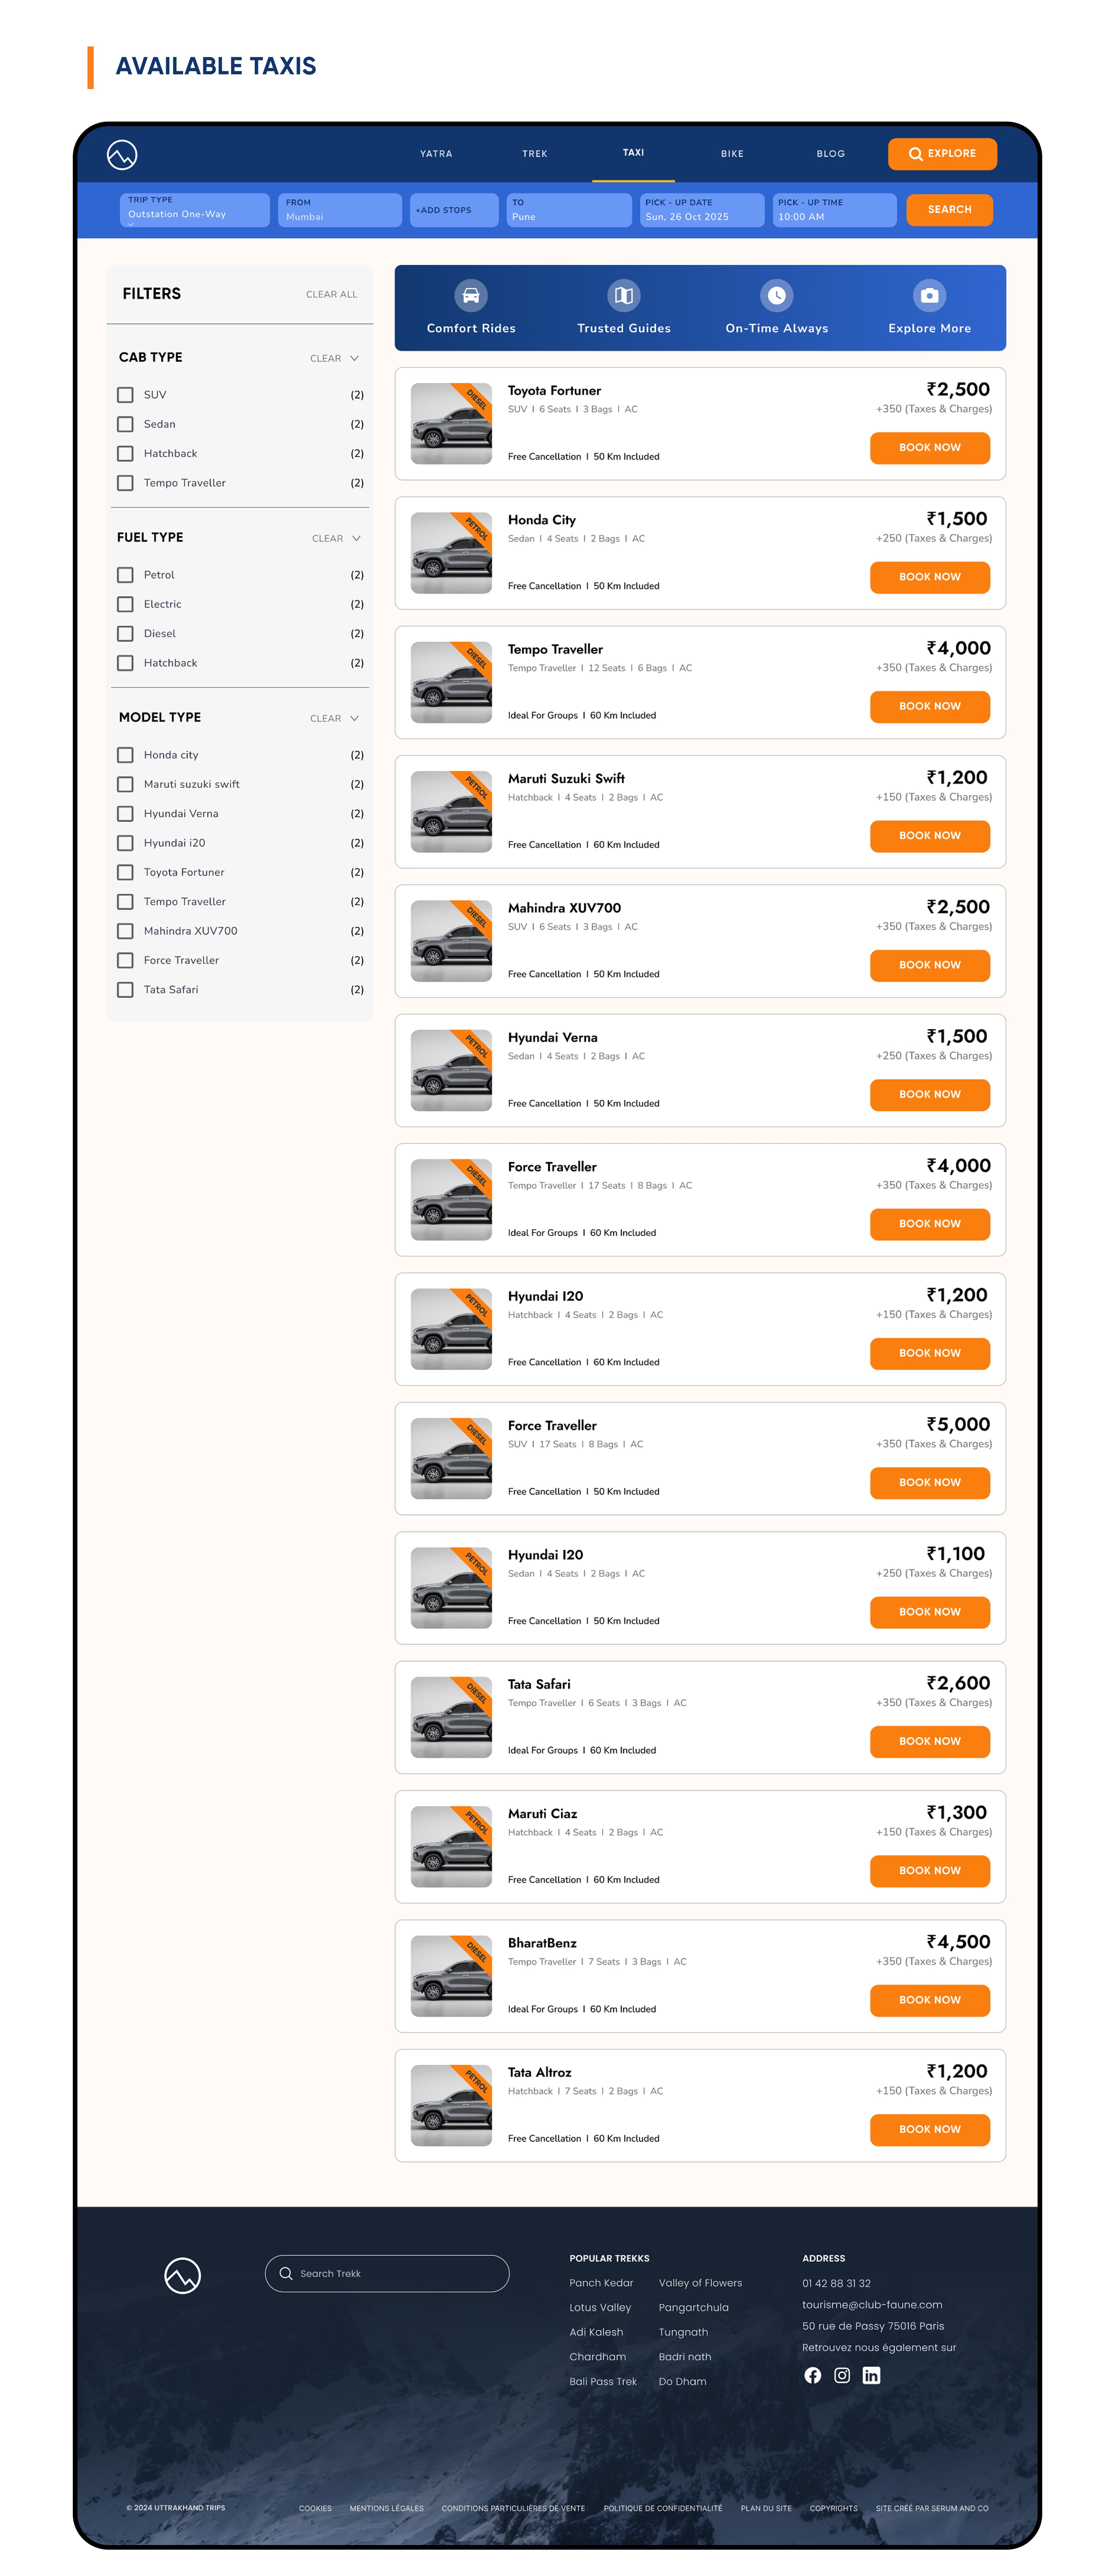1115x2576 pixels.
Task: Open the Trip Type dropdown
Action: click(194, 210)
